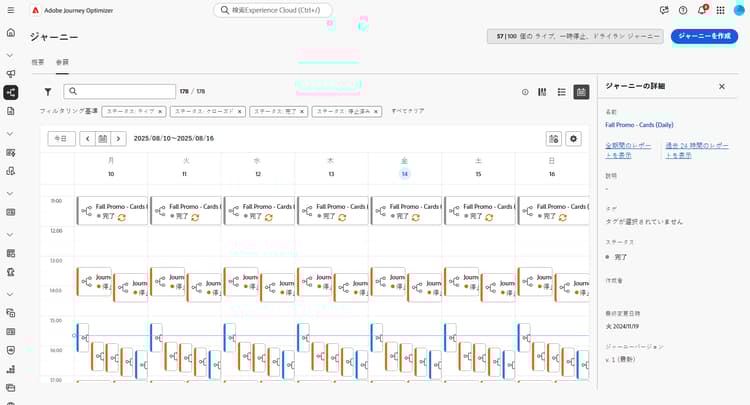Focus the journey list search field
Viewport: 750px width, 405px height.
(120, 91)
